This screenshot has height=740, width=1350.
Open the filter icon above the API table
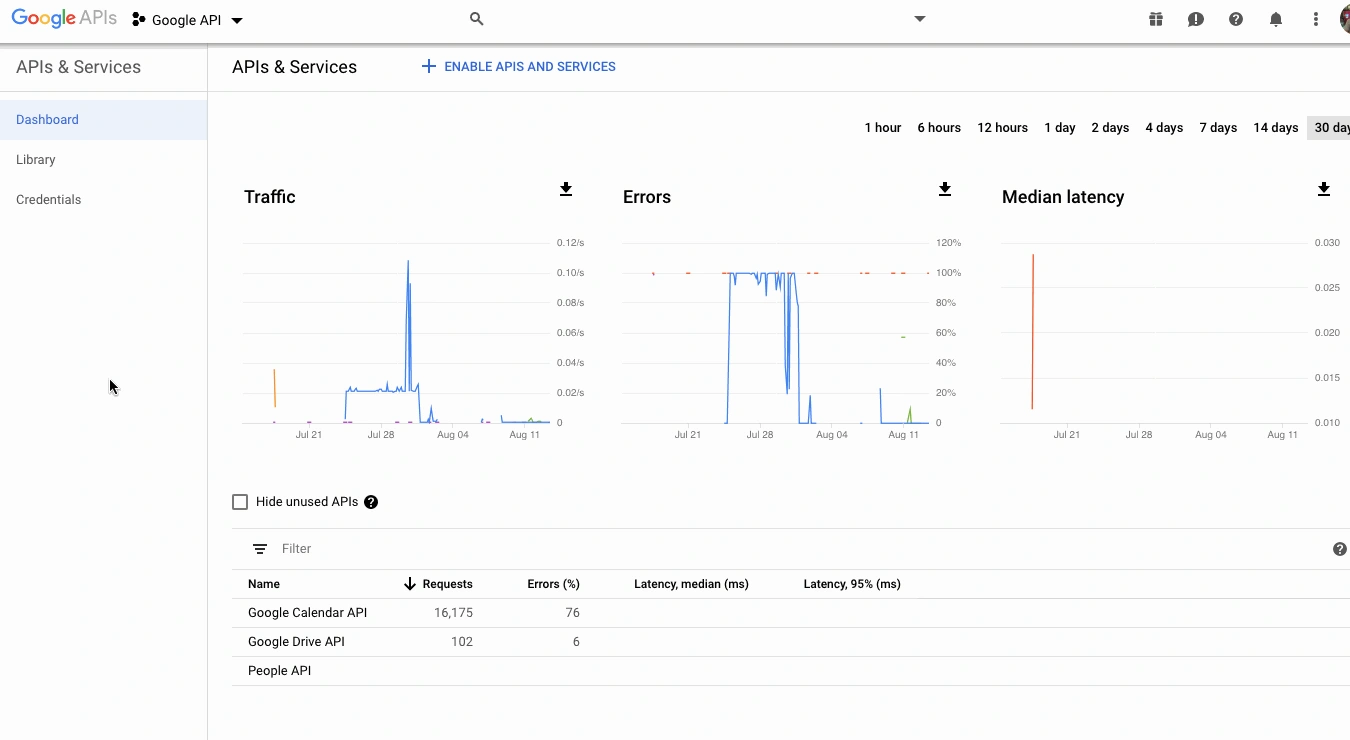pyautogui.click(x=261, y=548)
